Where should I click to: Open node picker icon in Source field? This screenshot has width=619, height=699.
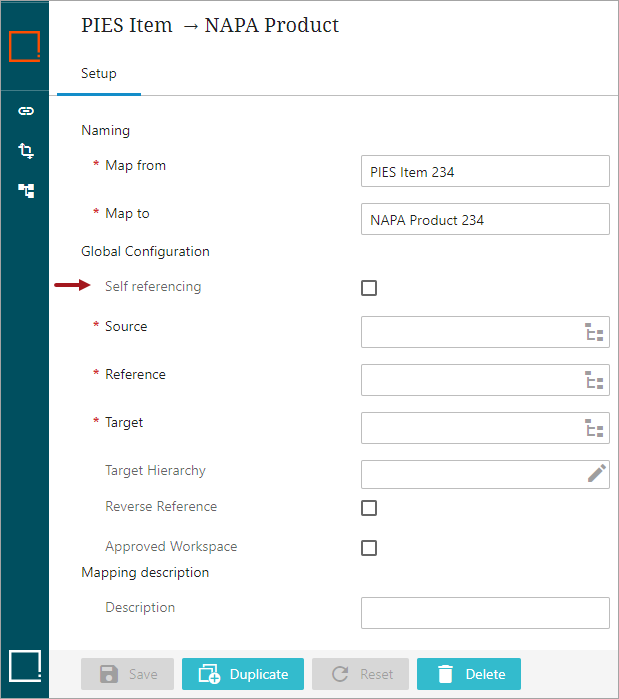595,333
